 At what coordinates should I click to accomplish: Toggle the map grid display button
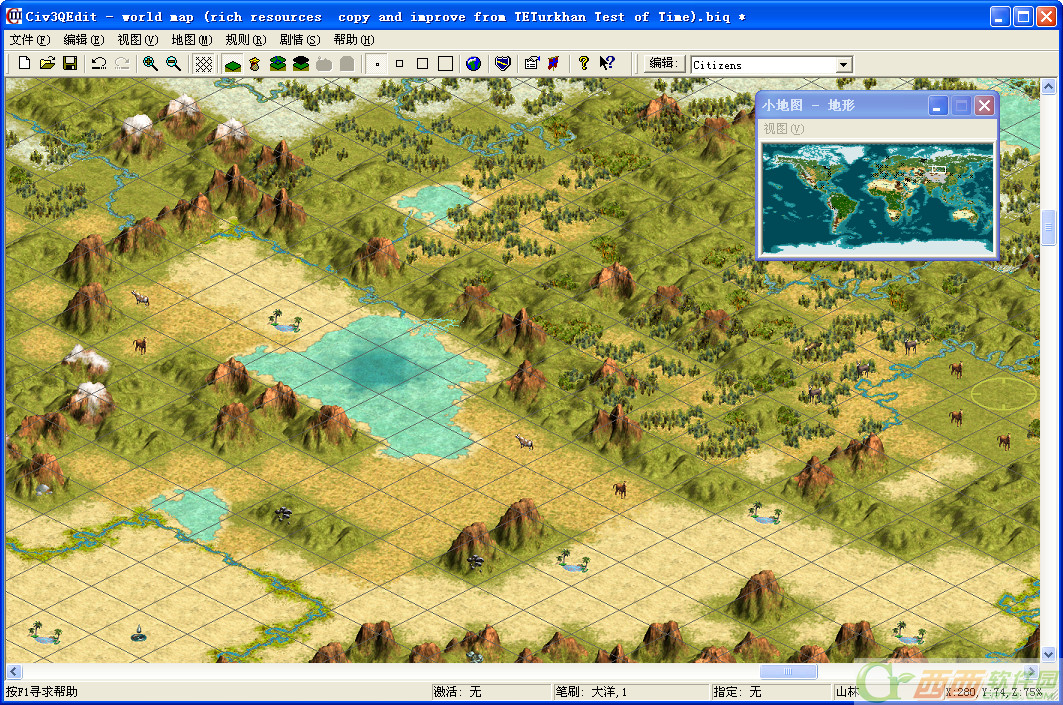tap(203, 63)
